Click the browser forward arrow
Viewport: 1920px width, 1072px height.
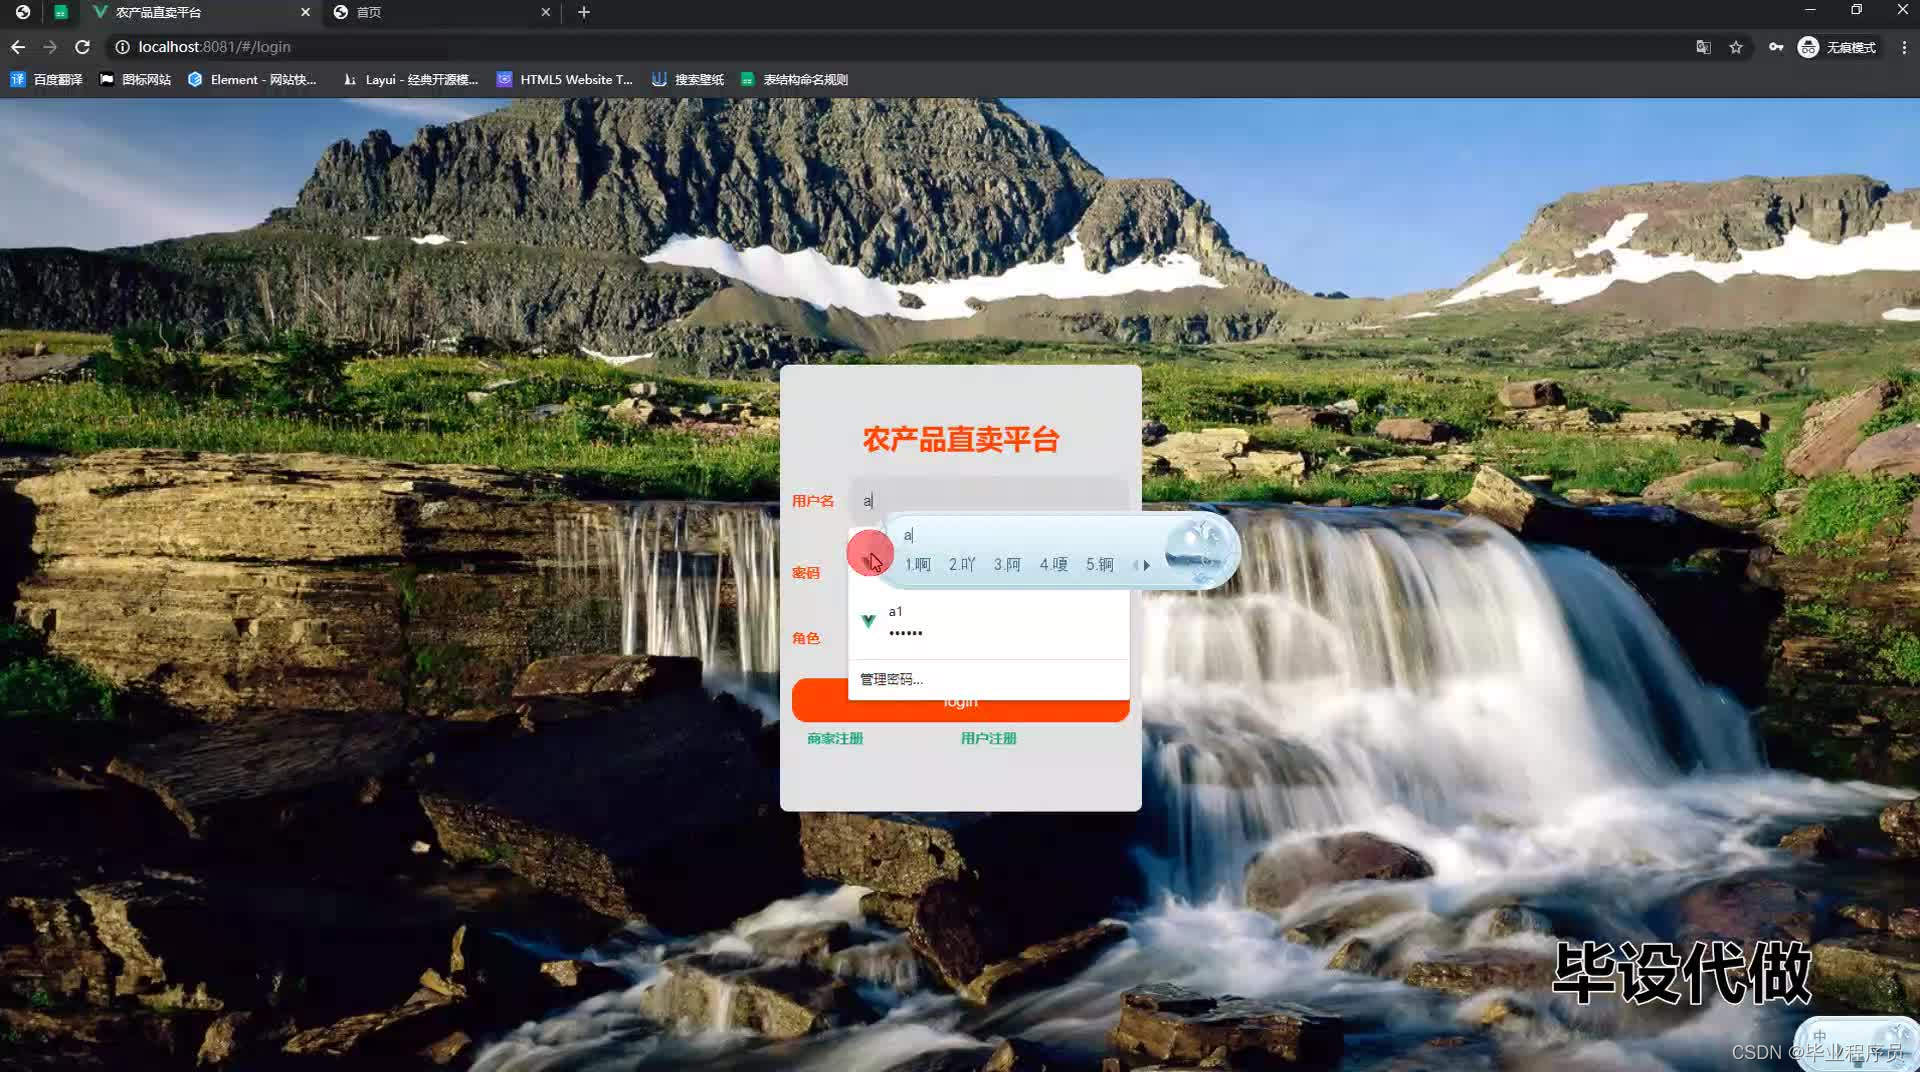pyautogui.click(x=50, y=47)
